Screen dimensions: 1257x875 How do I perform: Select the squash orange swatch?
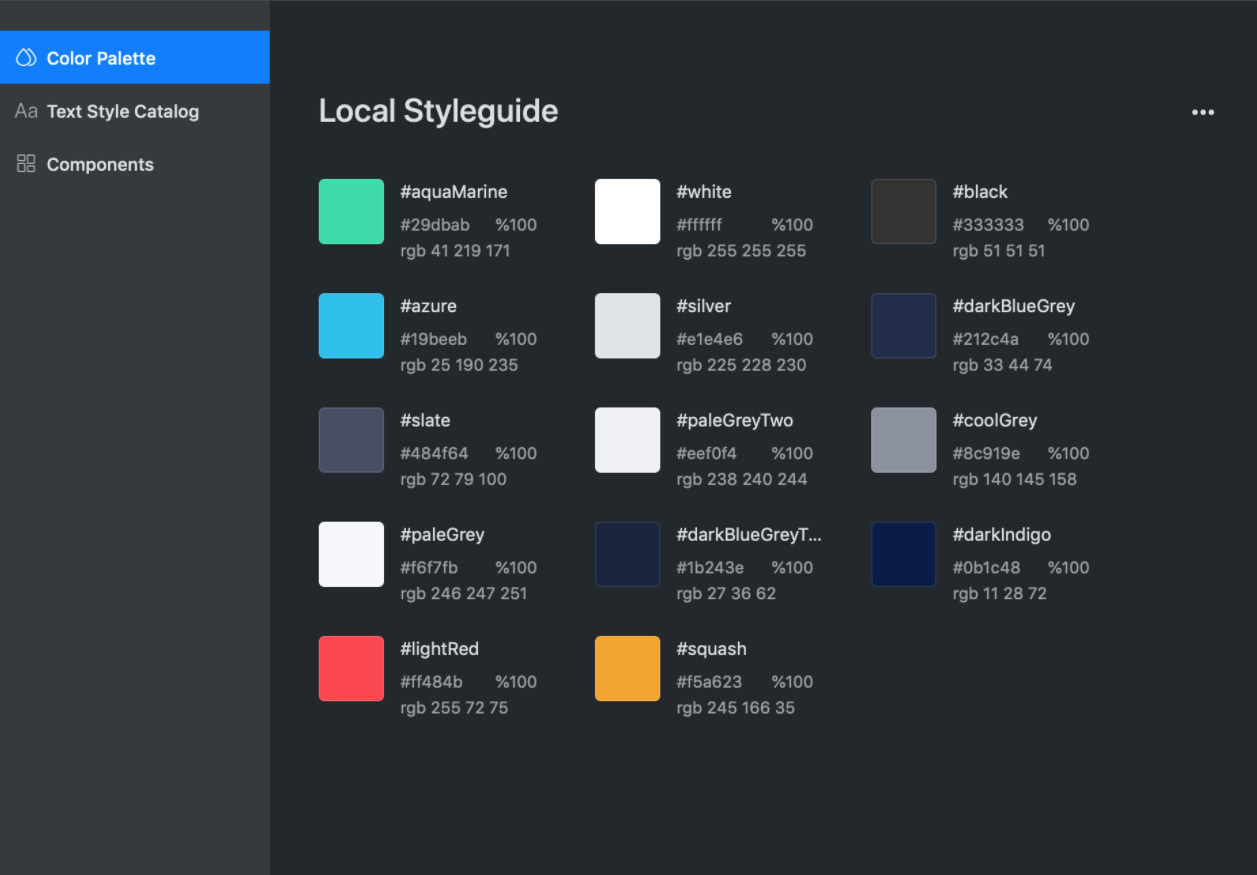[x=627, y=668]
